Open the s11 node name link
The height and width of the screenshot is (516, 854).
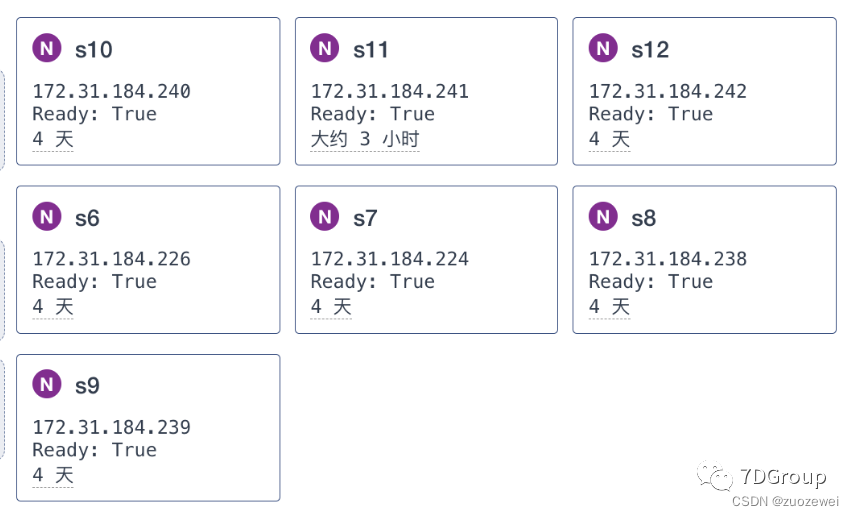[x=370, y=49]
